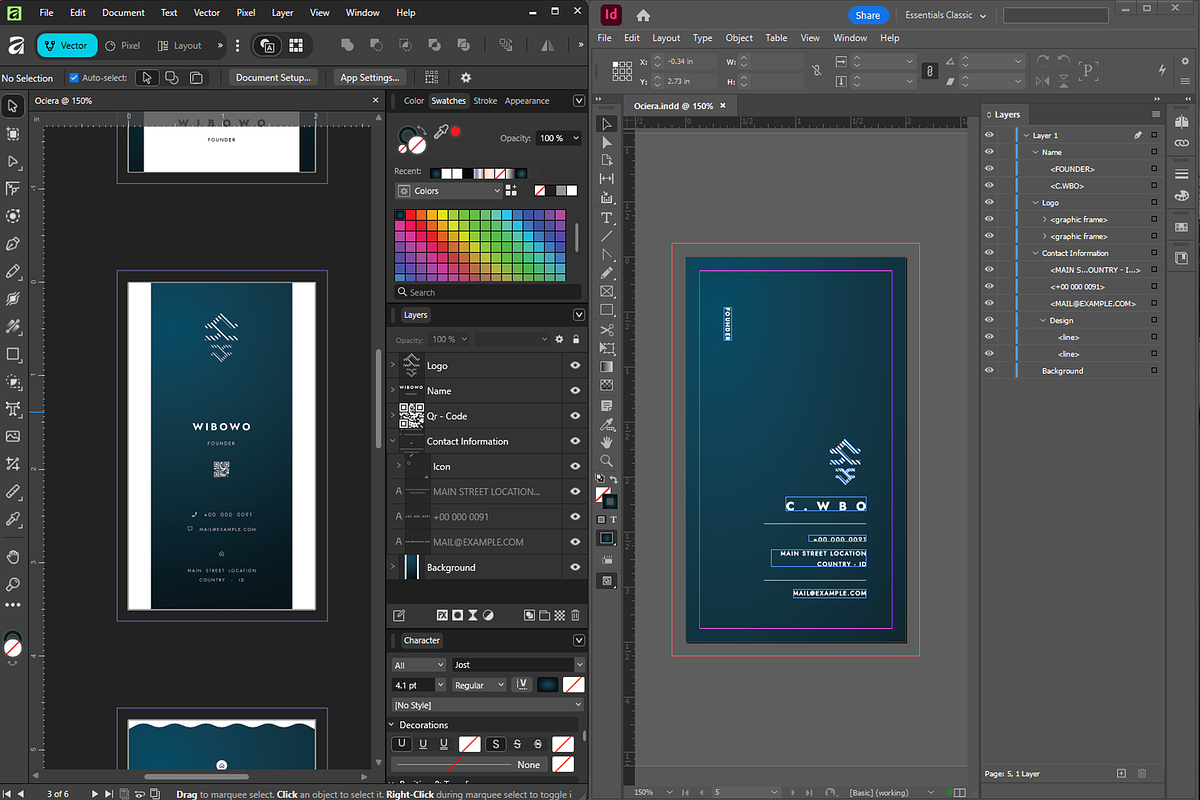Open the Opacity 100 % dropdown in Swatches
The height and width of the screenshot is (800, 1200).
click(x=558, y=138)
